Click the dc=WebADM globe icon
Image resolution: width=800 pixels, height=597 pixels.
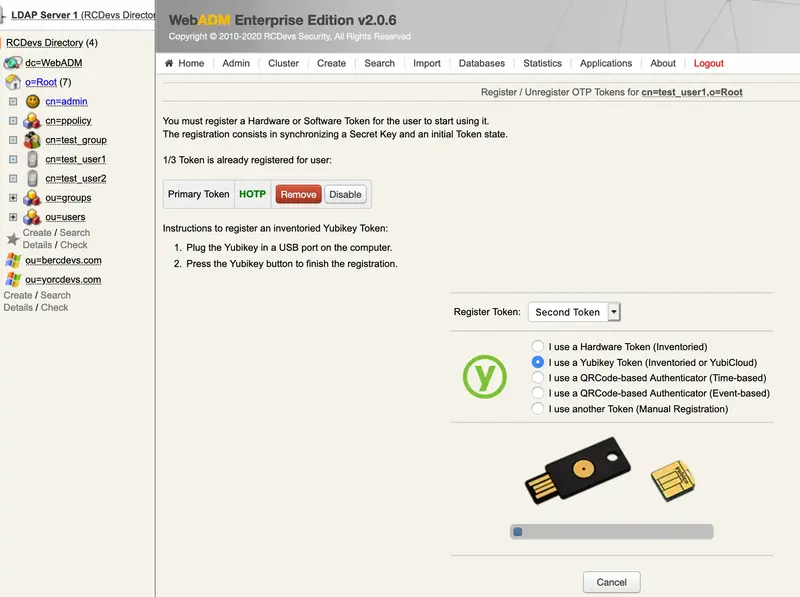pos(13,63)
